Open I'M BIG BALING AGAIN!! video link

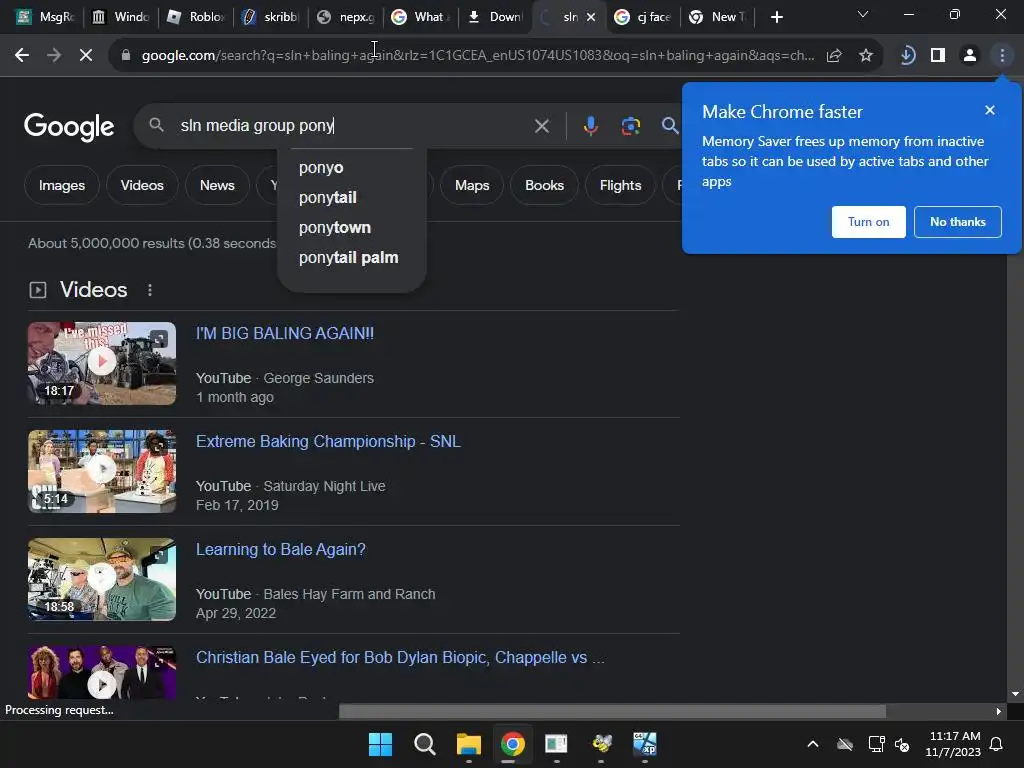[x=285, y=334]
